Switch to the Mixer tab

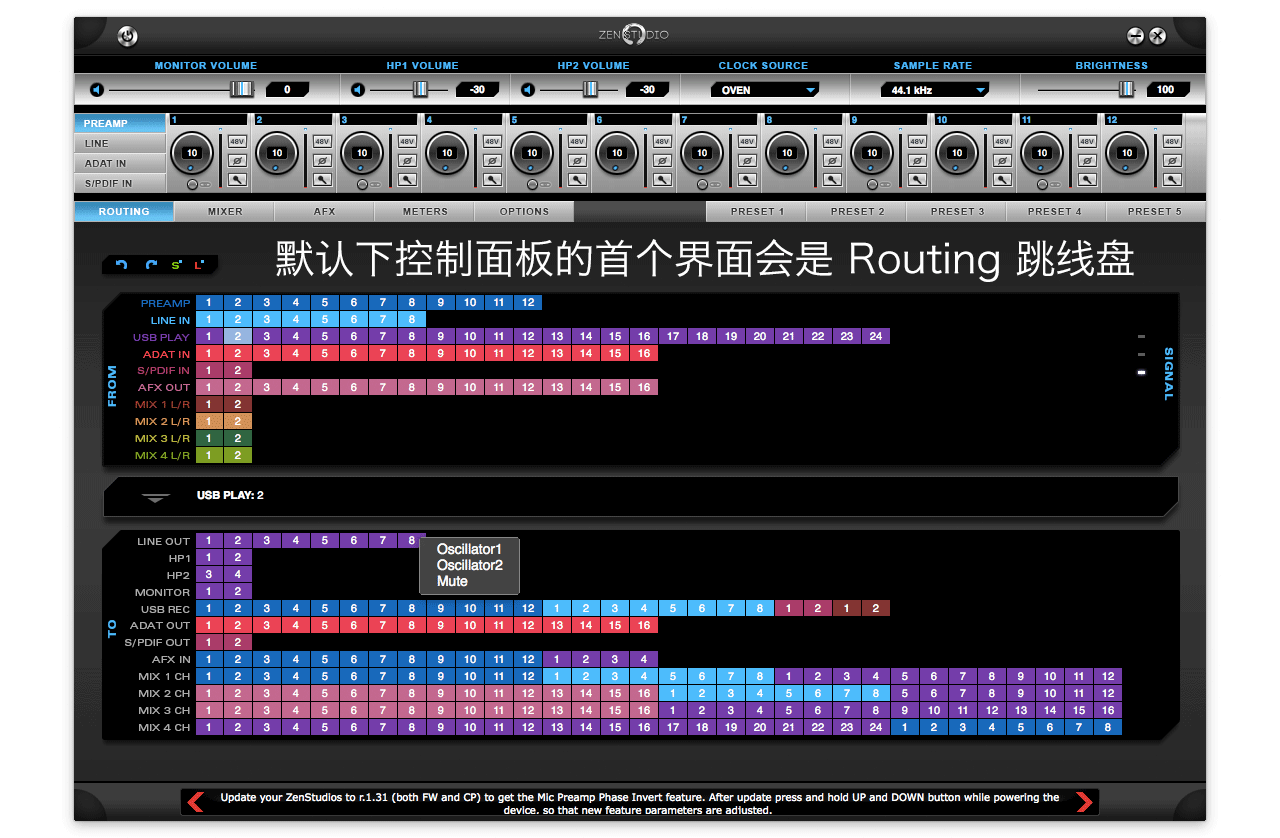coord(225,212)
